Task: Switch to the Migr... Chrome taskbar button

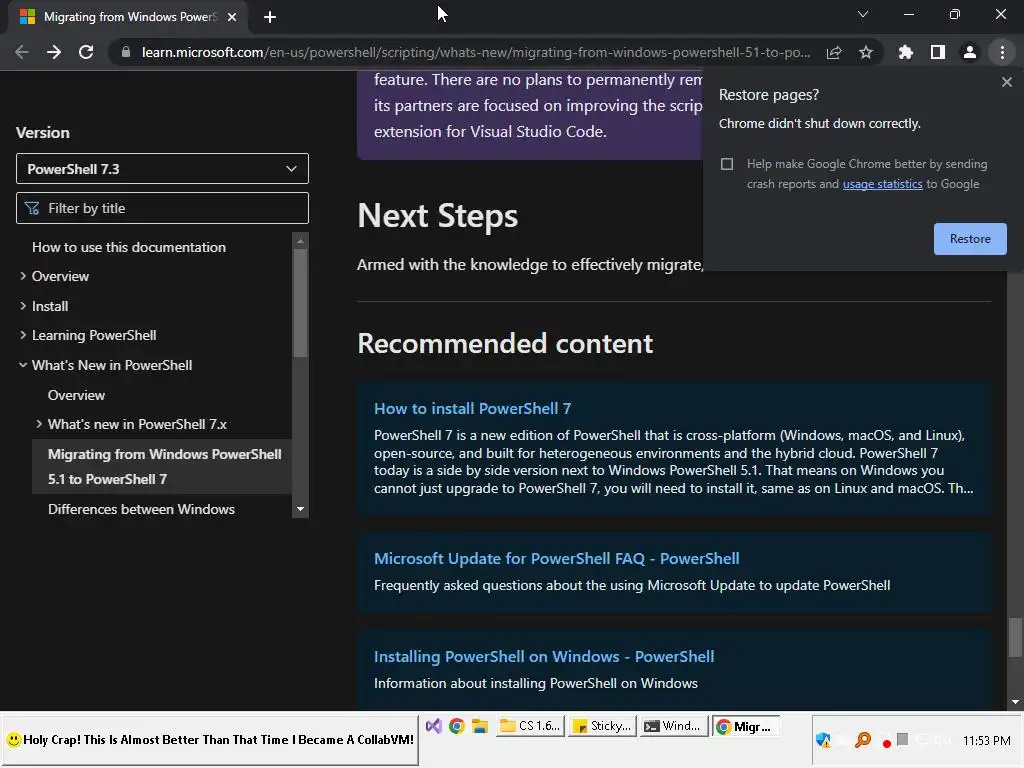Action: click(x=745, y=726)
